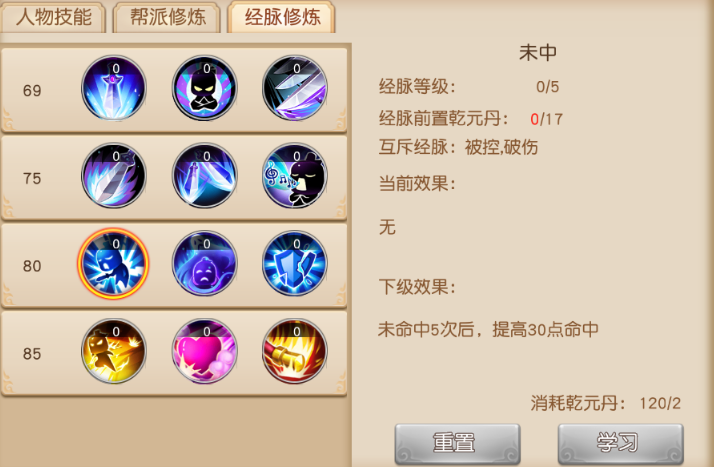Select the glowing sword skill in row 69
The height and width of the screenshot is (467, 714).
click(x=114, y=88)
